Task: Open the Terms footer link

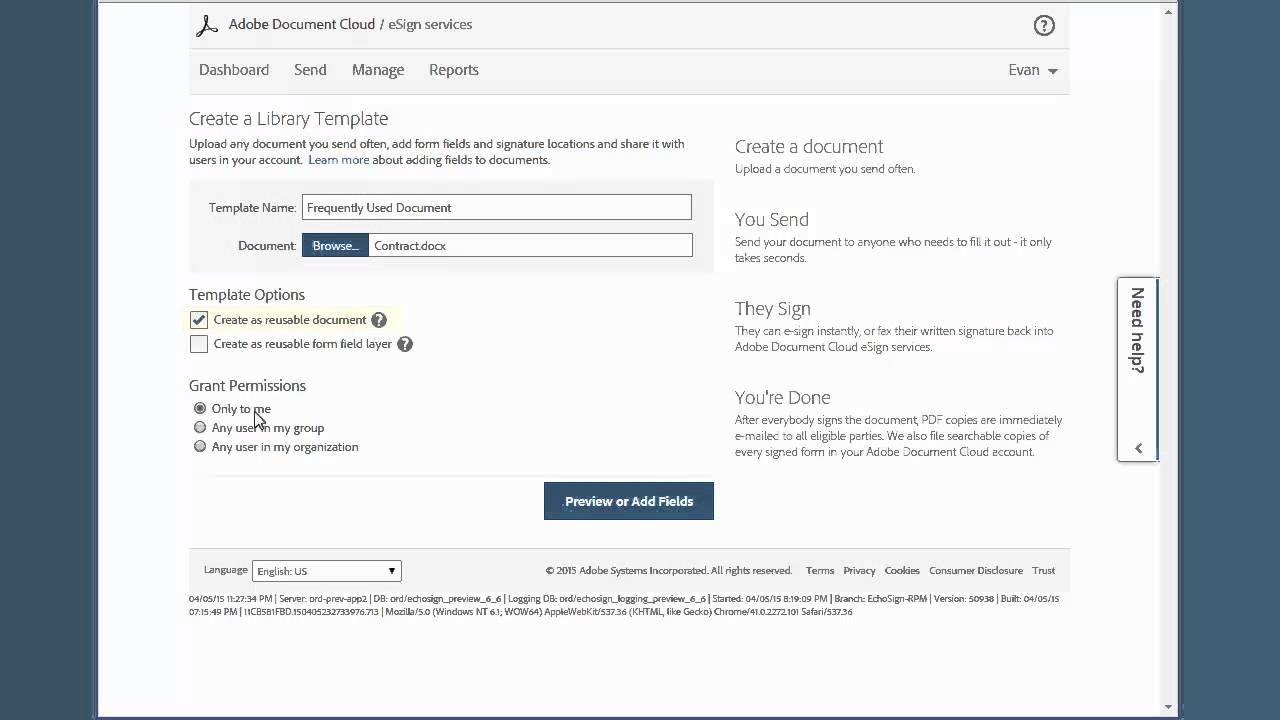Action: [x=820, y=570]
